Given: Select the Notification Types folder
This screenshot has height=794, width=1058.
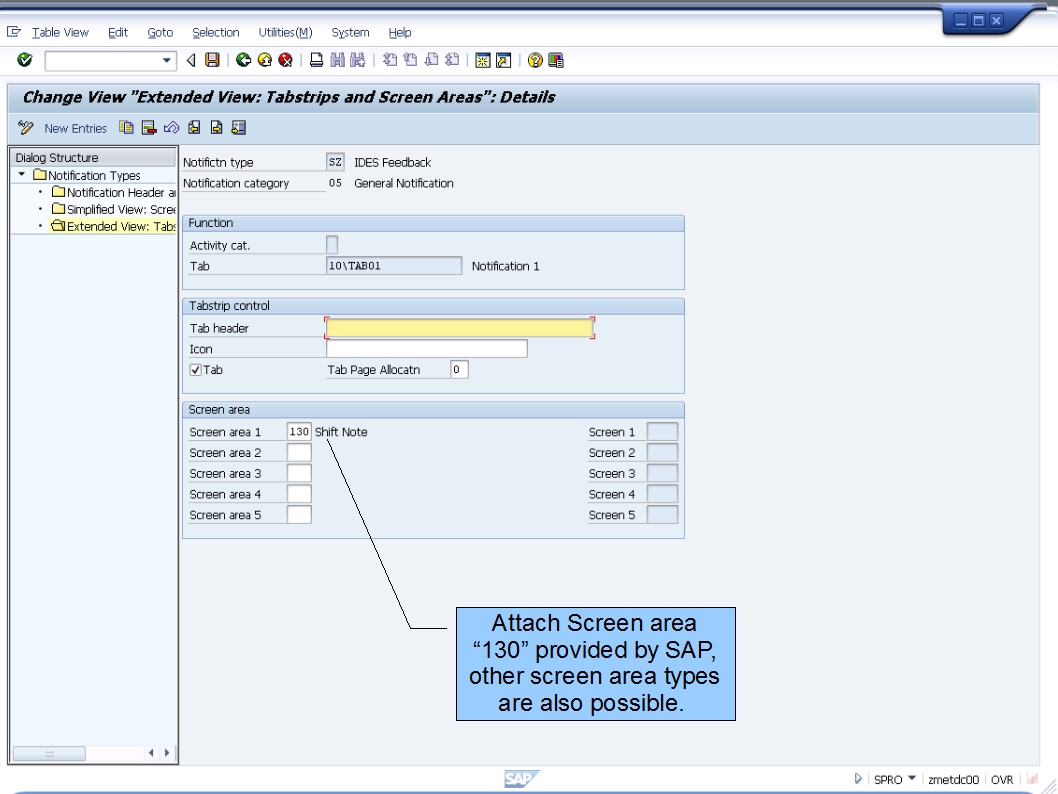Looking at the screenshot, I should coord(88,175).
